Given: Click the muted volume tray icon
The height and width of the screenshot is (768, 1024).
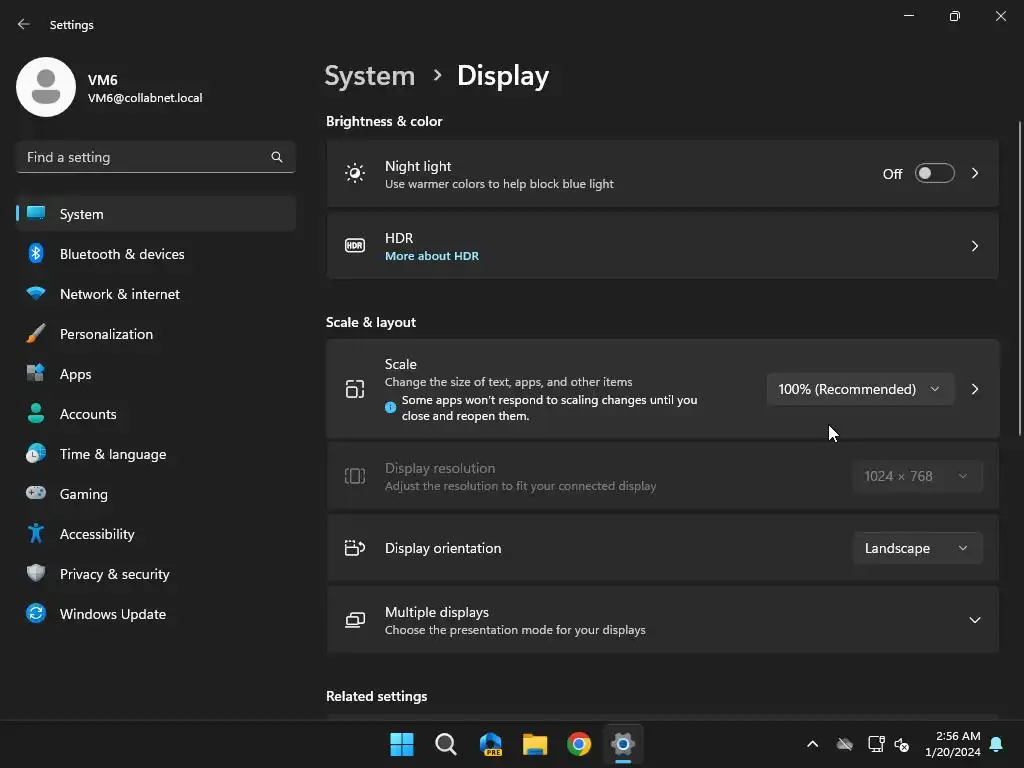Looking at the screenshot, I should click(902, 744).
